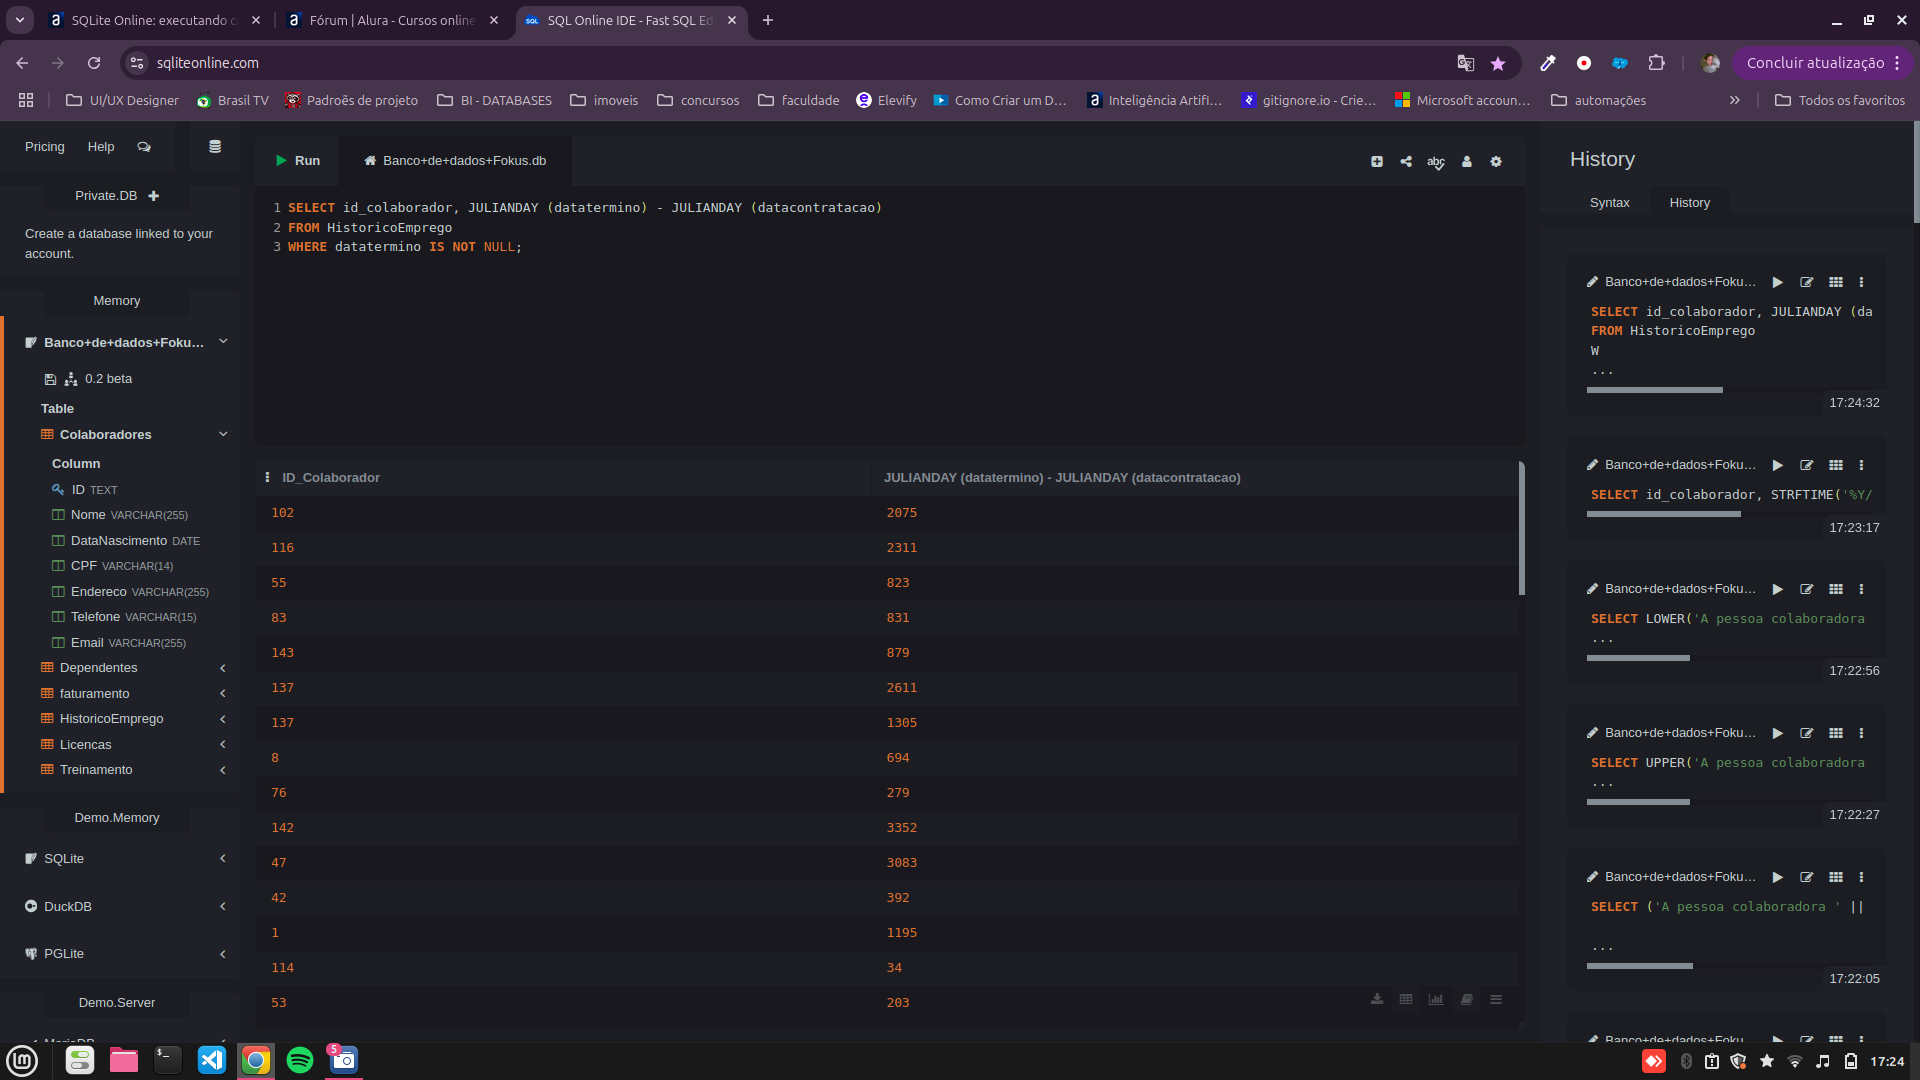Open editor settings gear icon
The width and height of the screenshot is (1920, 1080).
(x=1496, y=162)
